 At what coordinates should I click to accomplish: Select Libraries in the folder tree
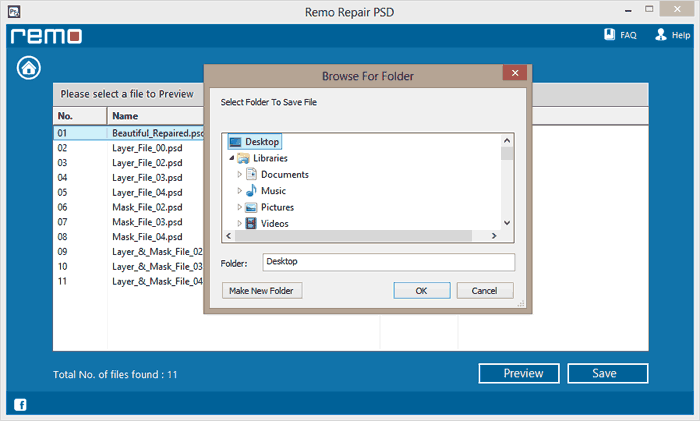[270, 158]
